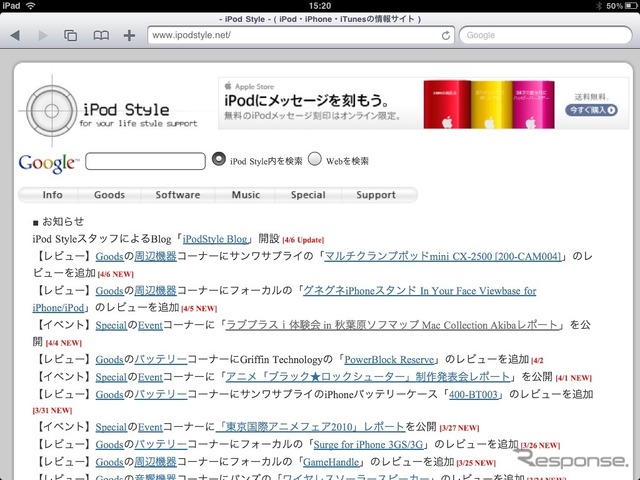Open the '400-BT003' battery case link
This screenshot has height=480, width=640.
[x=473, y=394]
